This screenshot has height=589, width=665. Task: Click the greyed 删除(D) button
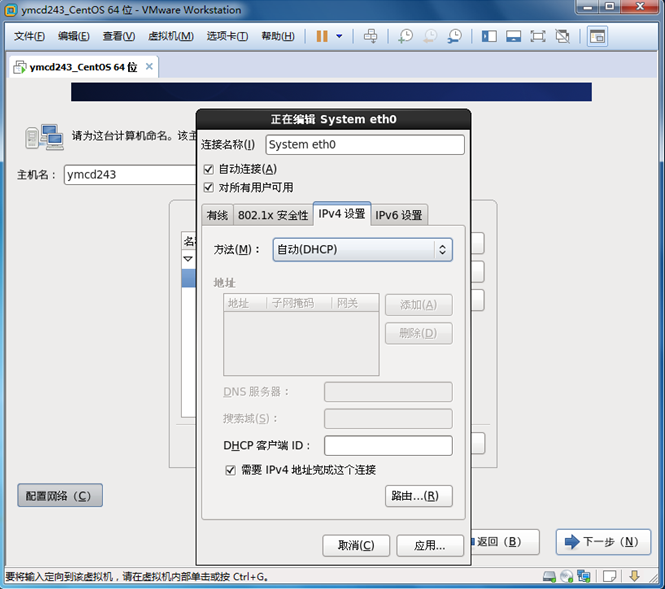419,333
